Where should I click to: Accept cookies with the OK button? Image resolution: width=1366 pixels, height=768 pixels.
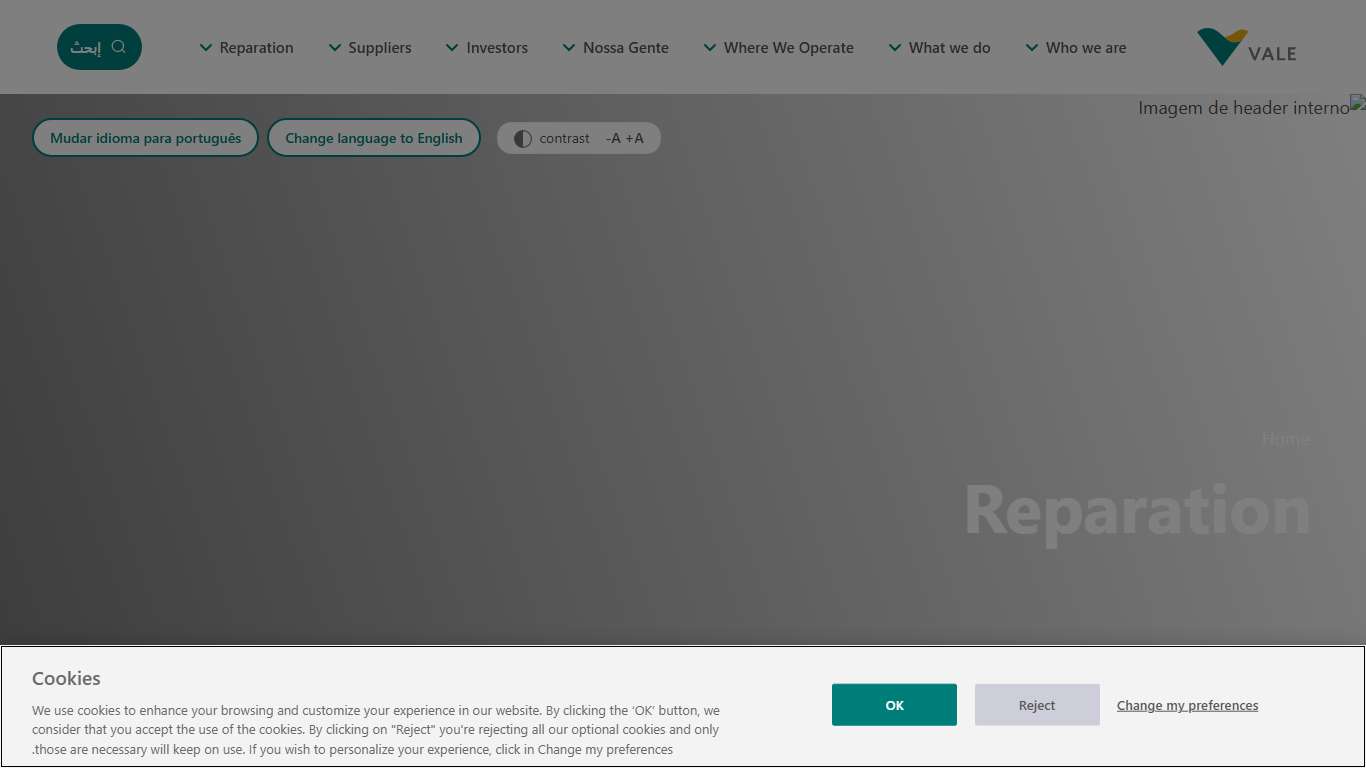click(x=894, y=705)
